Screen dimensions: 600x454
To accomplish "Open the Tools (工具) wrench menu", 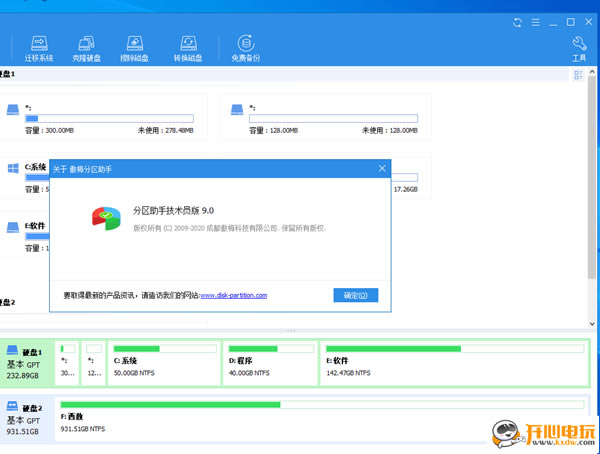I will [x=579, y=49].
